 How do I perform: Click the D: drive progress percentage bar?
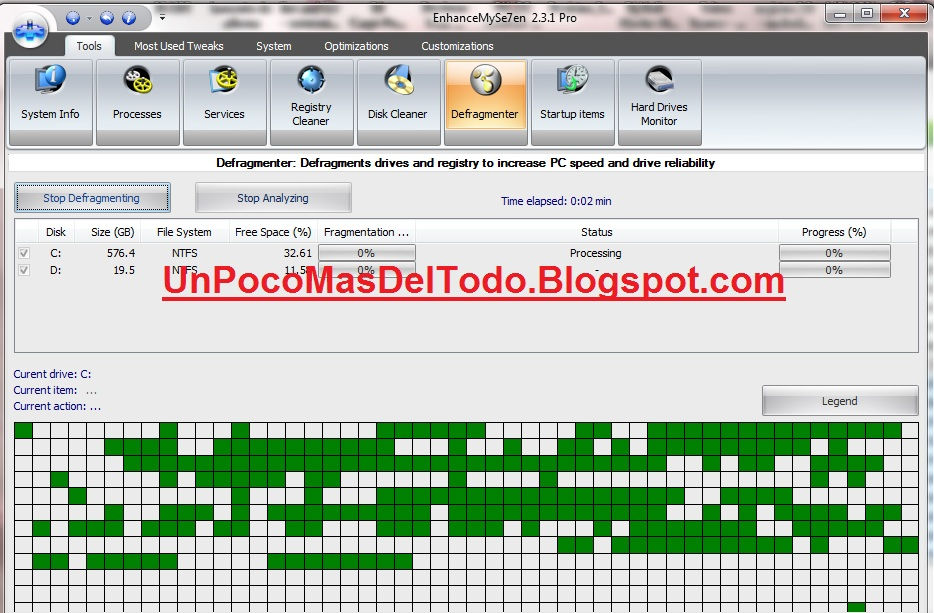835,270
